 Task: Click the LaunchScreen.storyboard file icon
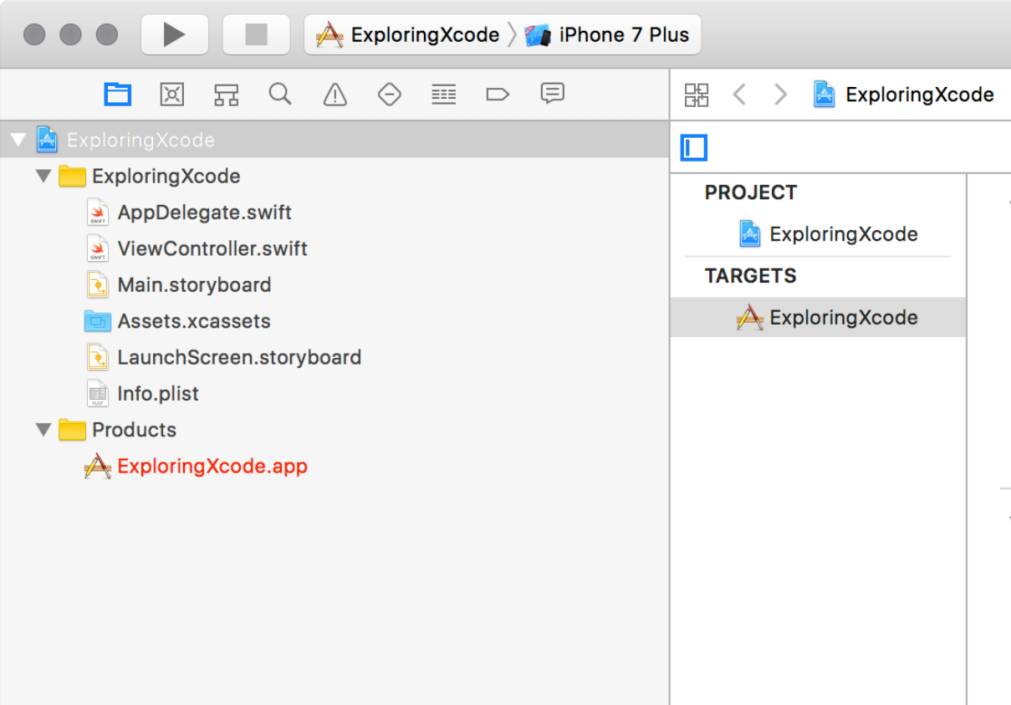click(97, 357)
